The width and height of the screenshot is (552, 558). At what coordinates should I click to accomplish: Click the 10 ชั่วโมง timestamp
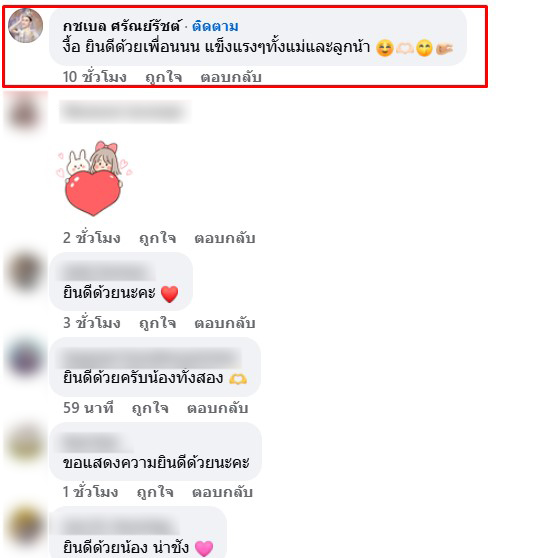[95, 77]
